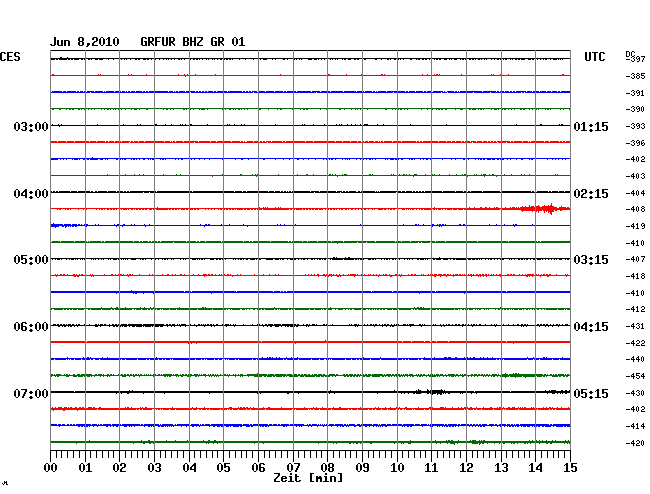Click the red seismic burst on the -408 trace
The width and height of the screenshot is (650, 494).
[545, 208]
